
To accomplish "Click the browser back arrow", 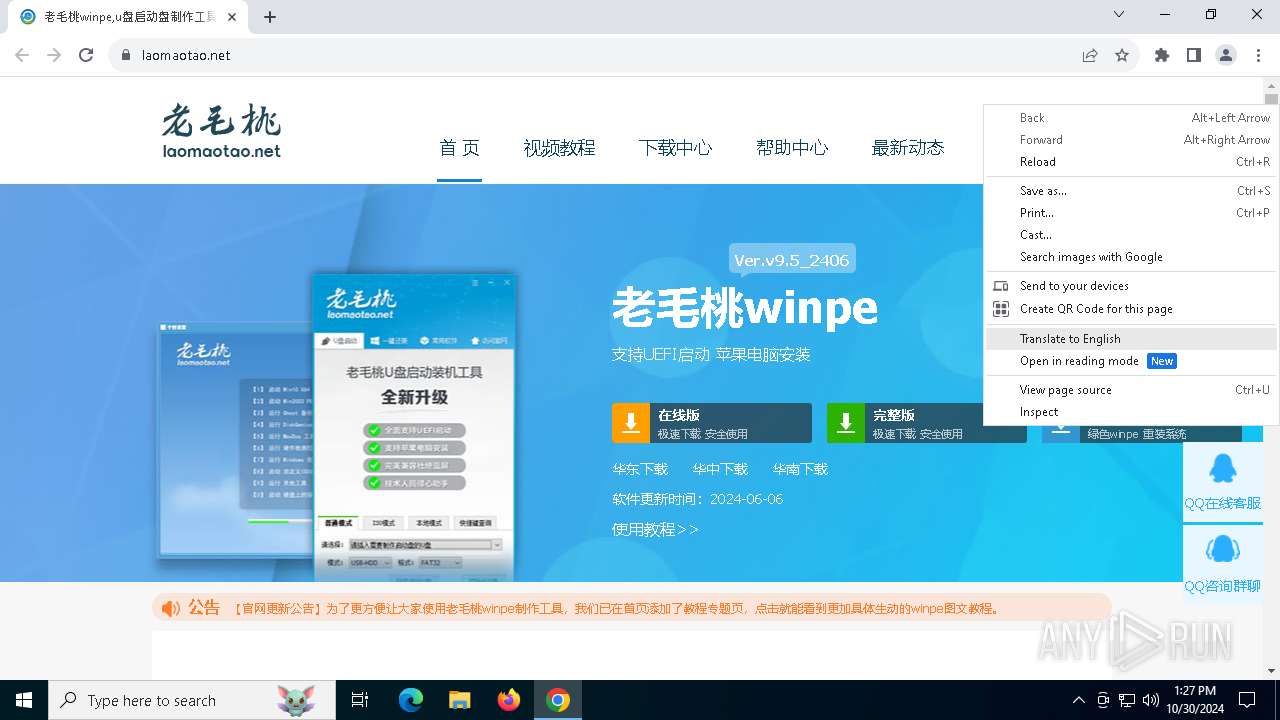I will [22, 55].
